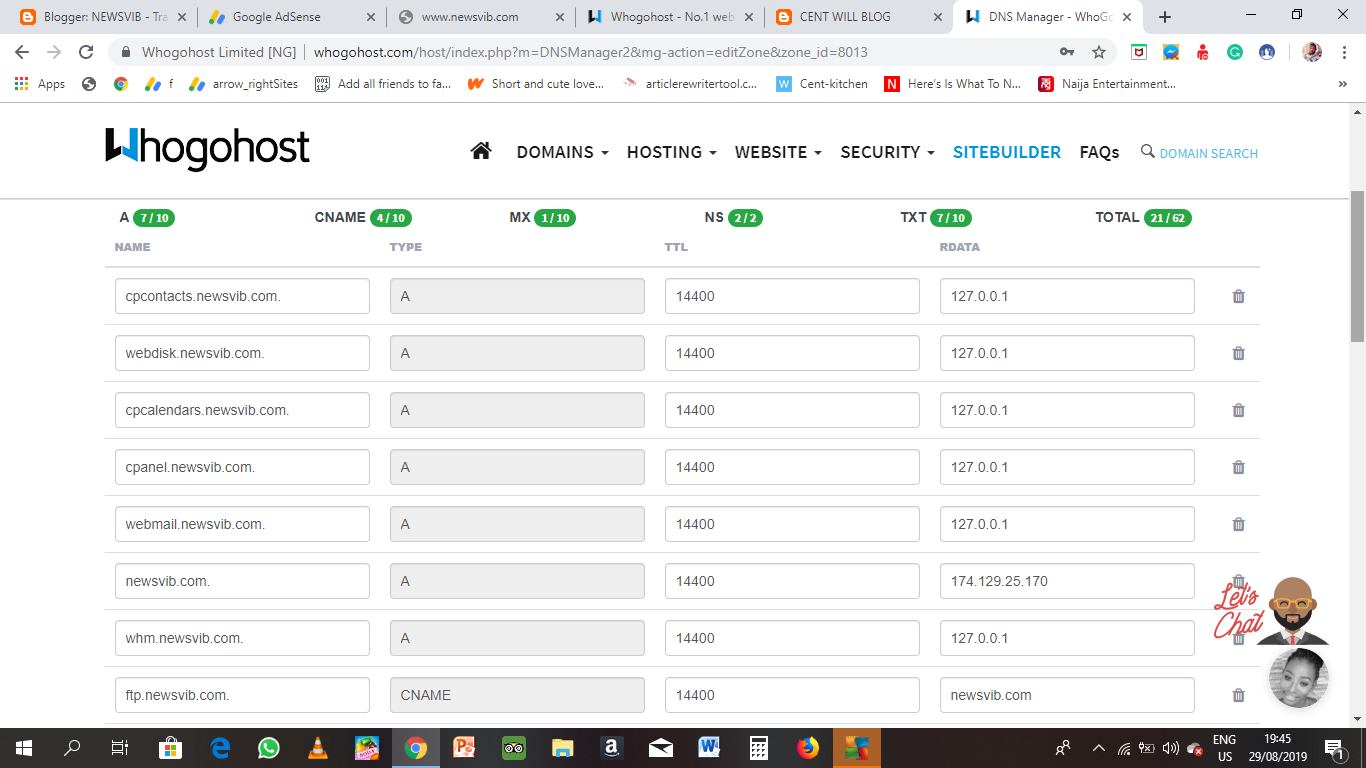
Task: Expand the DOMAINS menu
Action: pyautogui.click(x=562, y=152)
